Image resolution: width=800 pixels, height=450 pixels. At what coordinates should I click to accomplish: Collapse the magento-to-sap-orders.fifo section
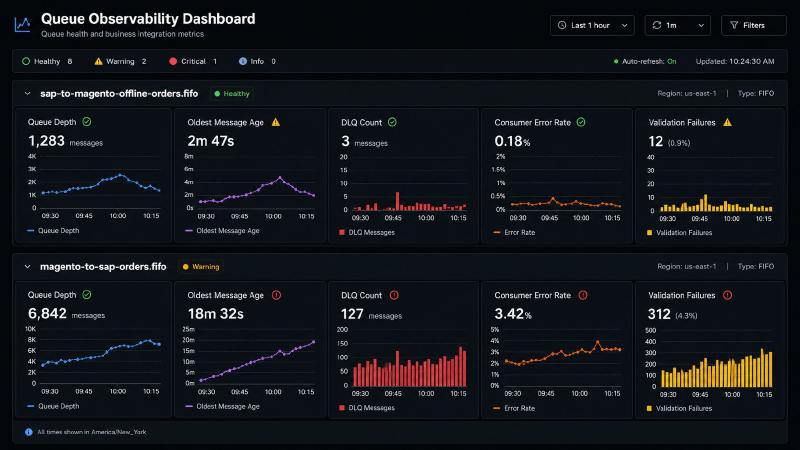(x=28, y=267)
